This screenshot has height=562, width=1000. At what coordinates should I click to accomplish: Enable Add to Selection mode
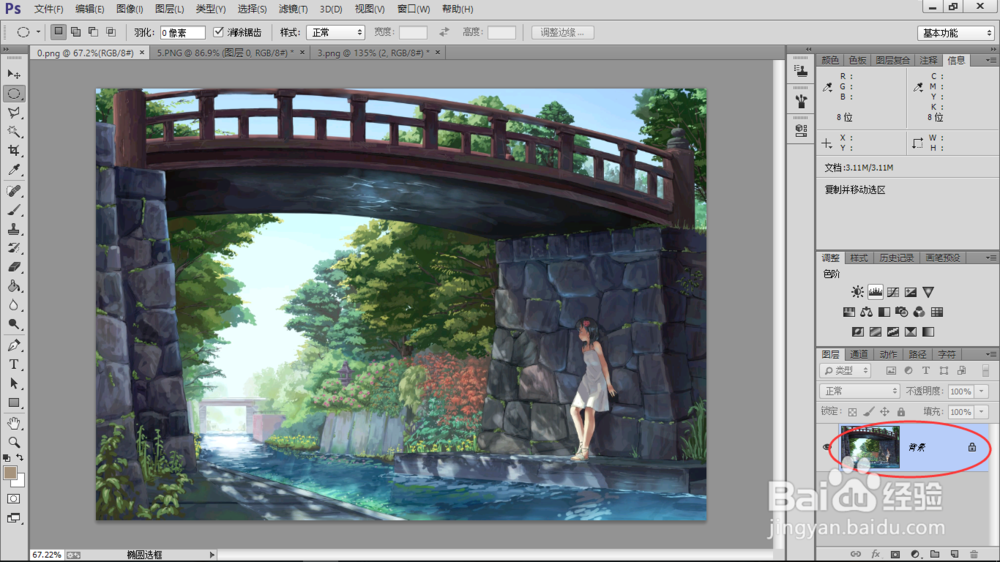coord(75,32)
